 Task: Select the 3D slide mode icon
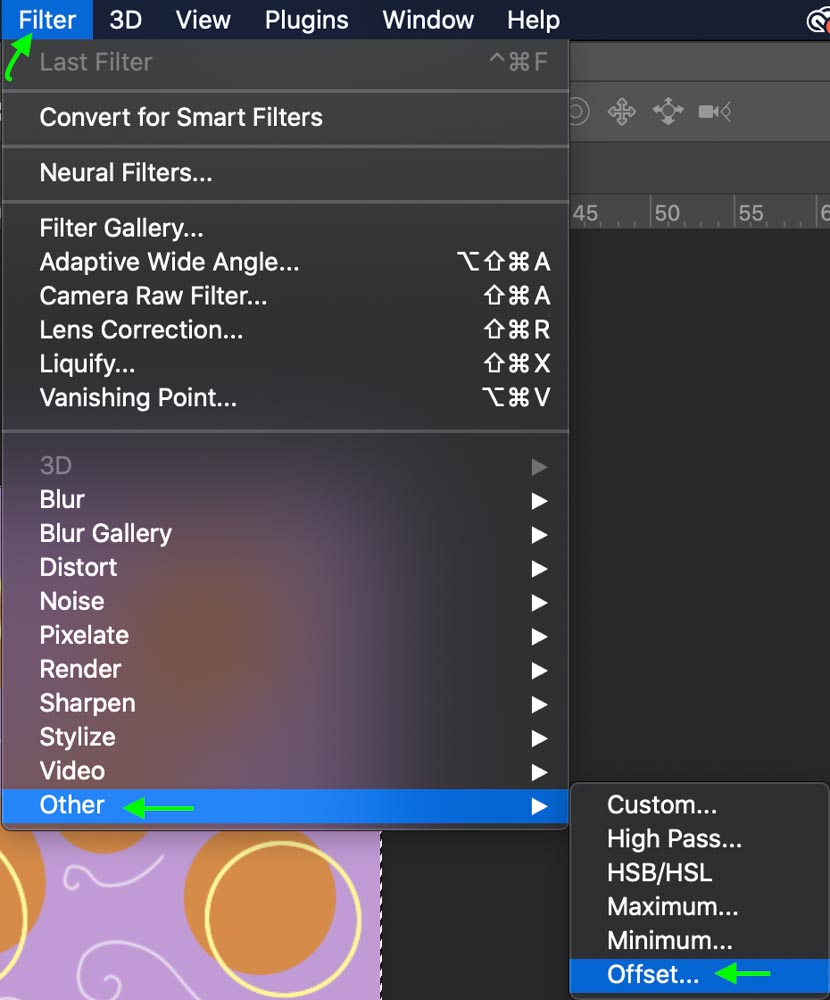(667, 111)
